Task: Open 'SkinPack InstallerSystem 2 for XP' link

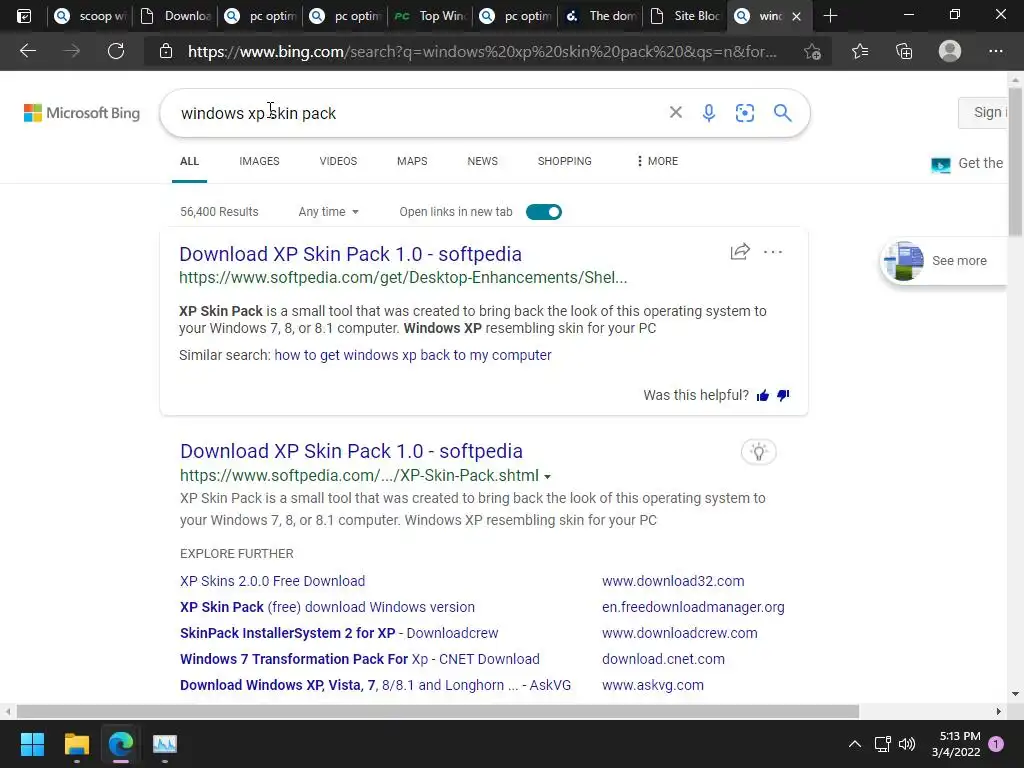Action: click(339, 633)
